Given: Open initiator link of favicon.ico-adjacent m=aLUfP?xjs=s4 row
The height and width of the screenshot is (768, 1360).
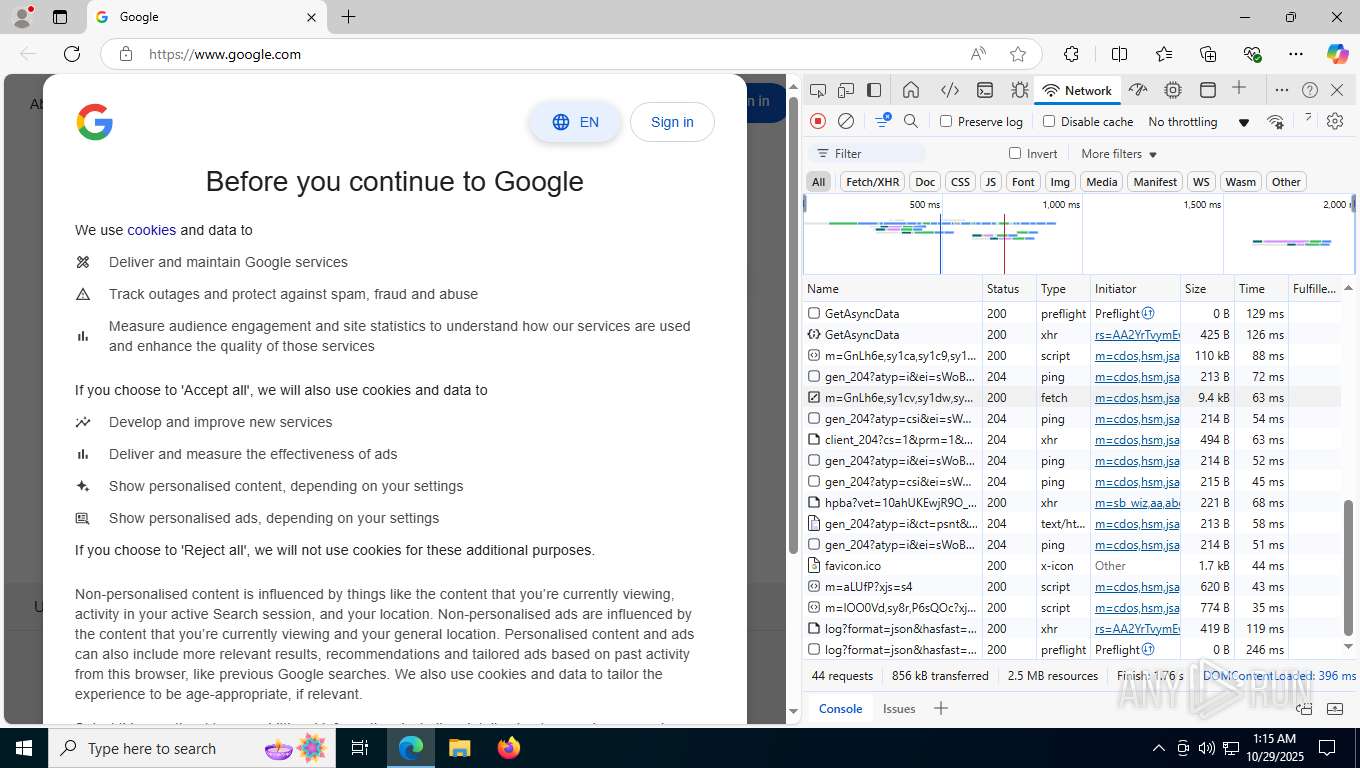Looking at the screenshot, I should [1137, 587].
